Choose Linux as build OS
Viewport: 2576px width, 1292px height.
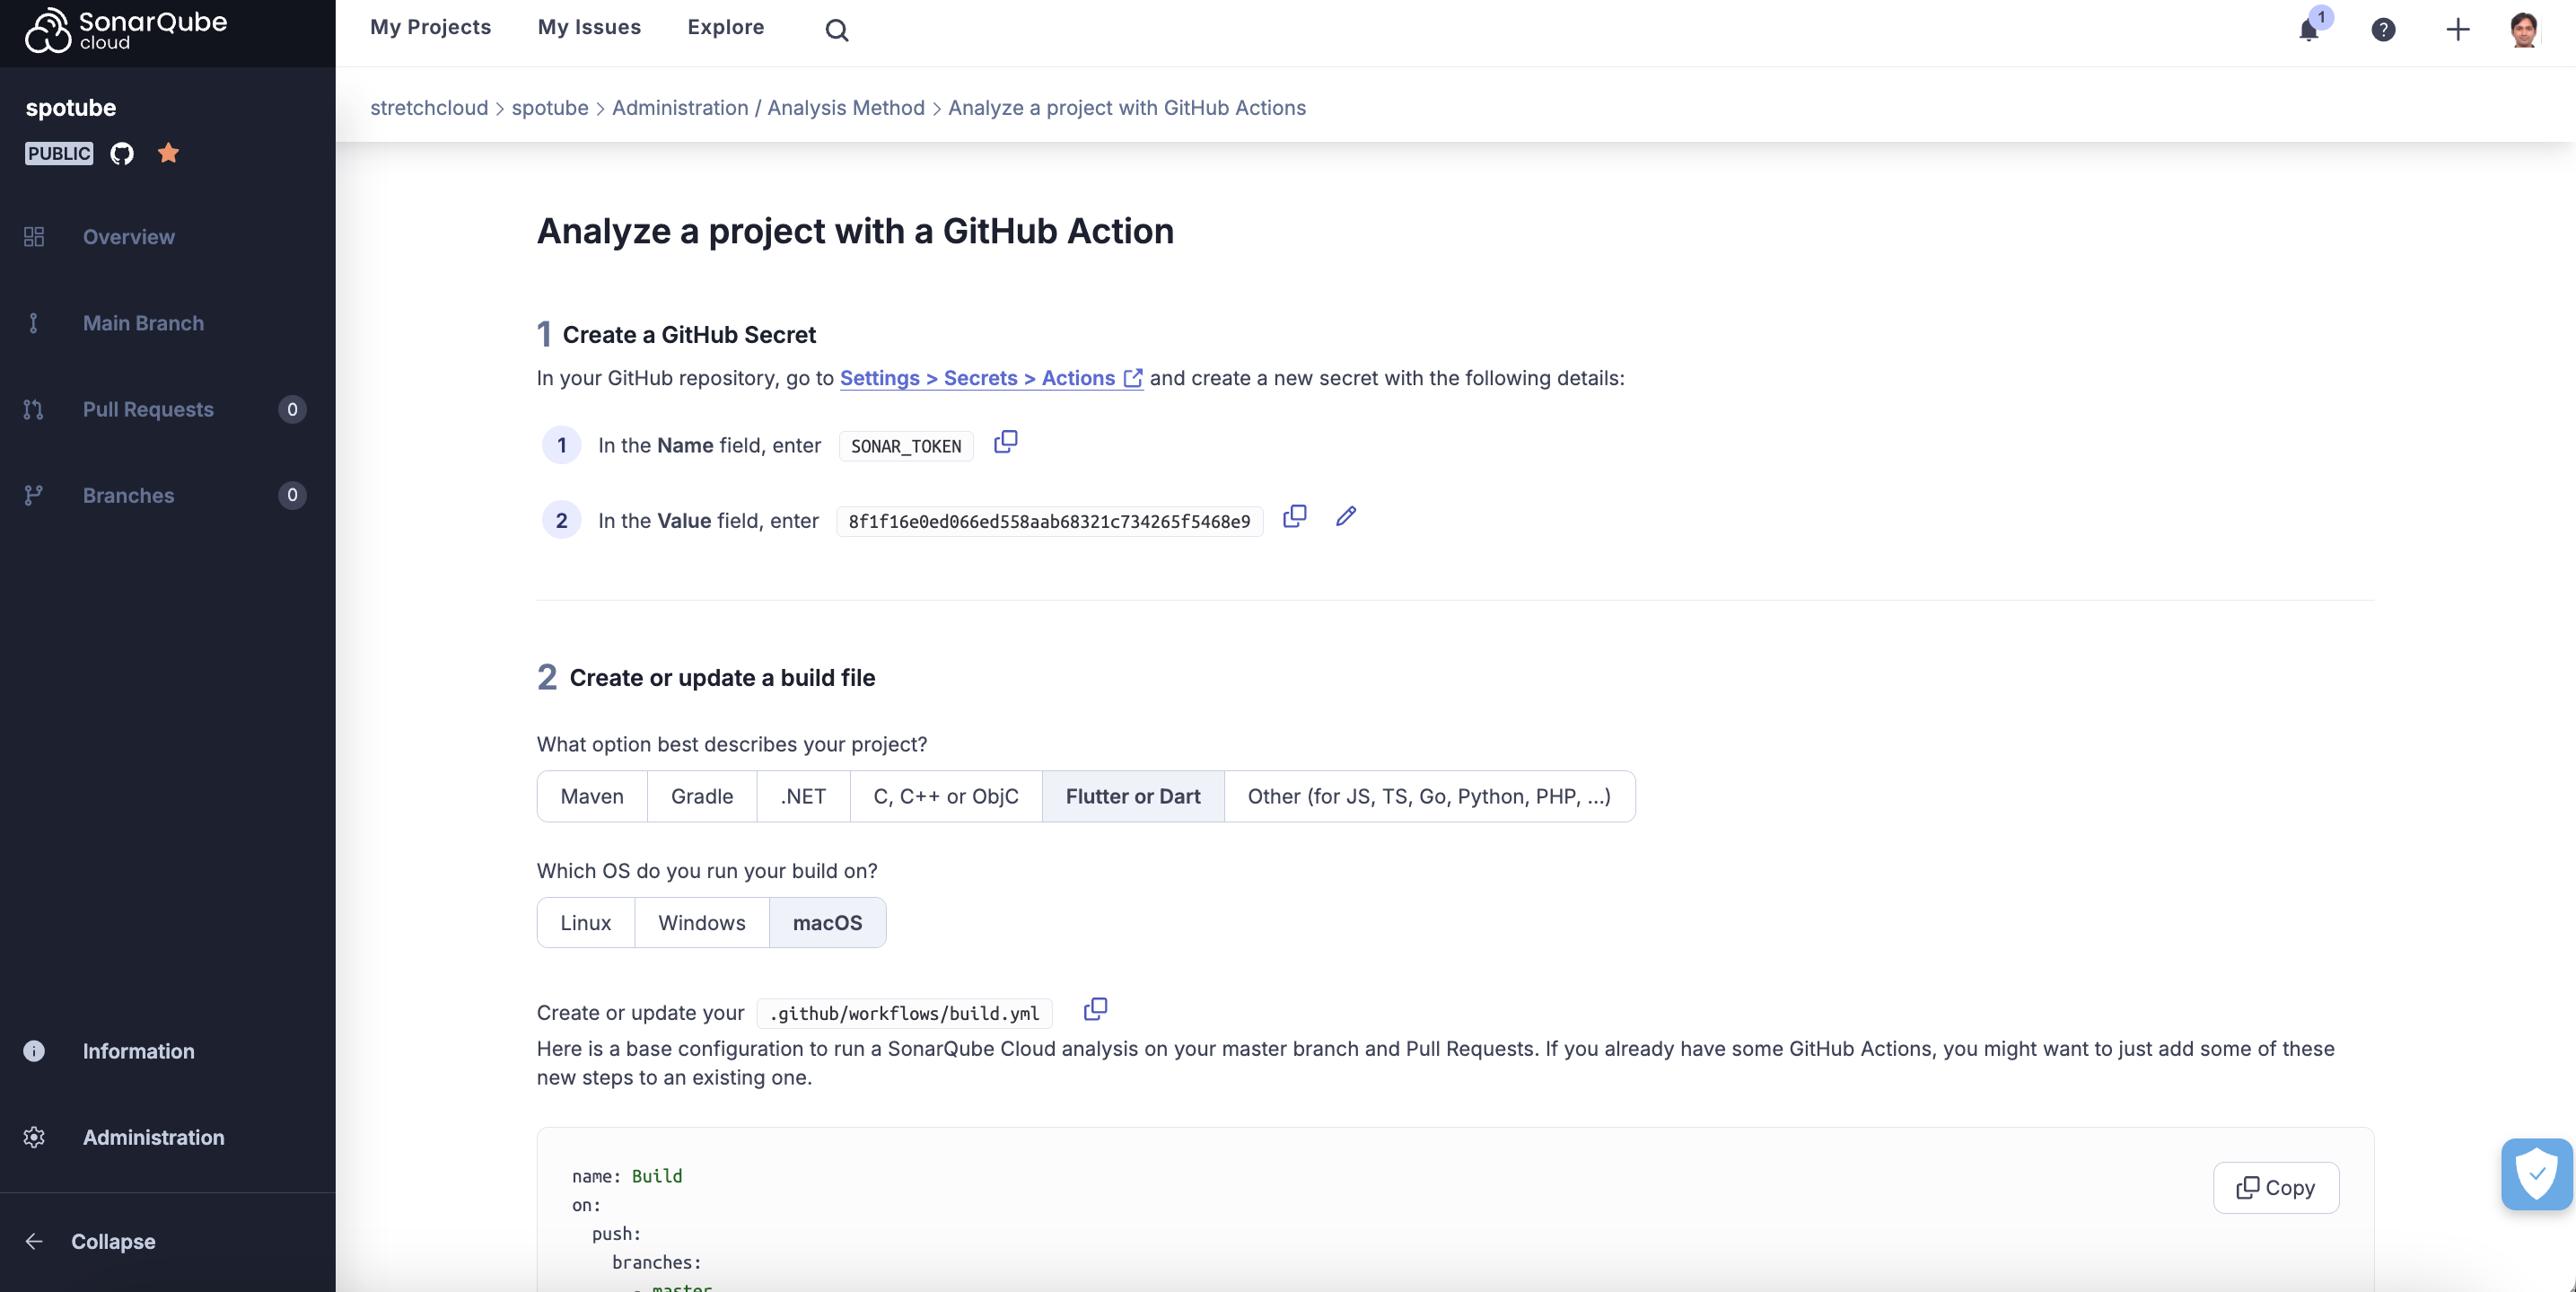pos(585,922)
